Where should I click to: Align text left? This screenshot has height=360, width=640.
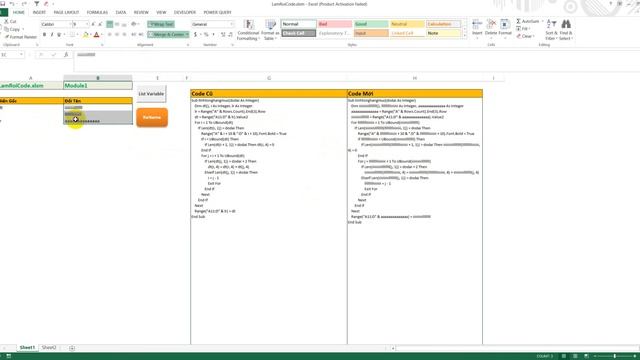click(109, 35)
